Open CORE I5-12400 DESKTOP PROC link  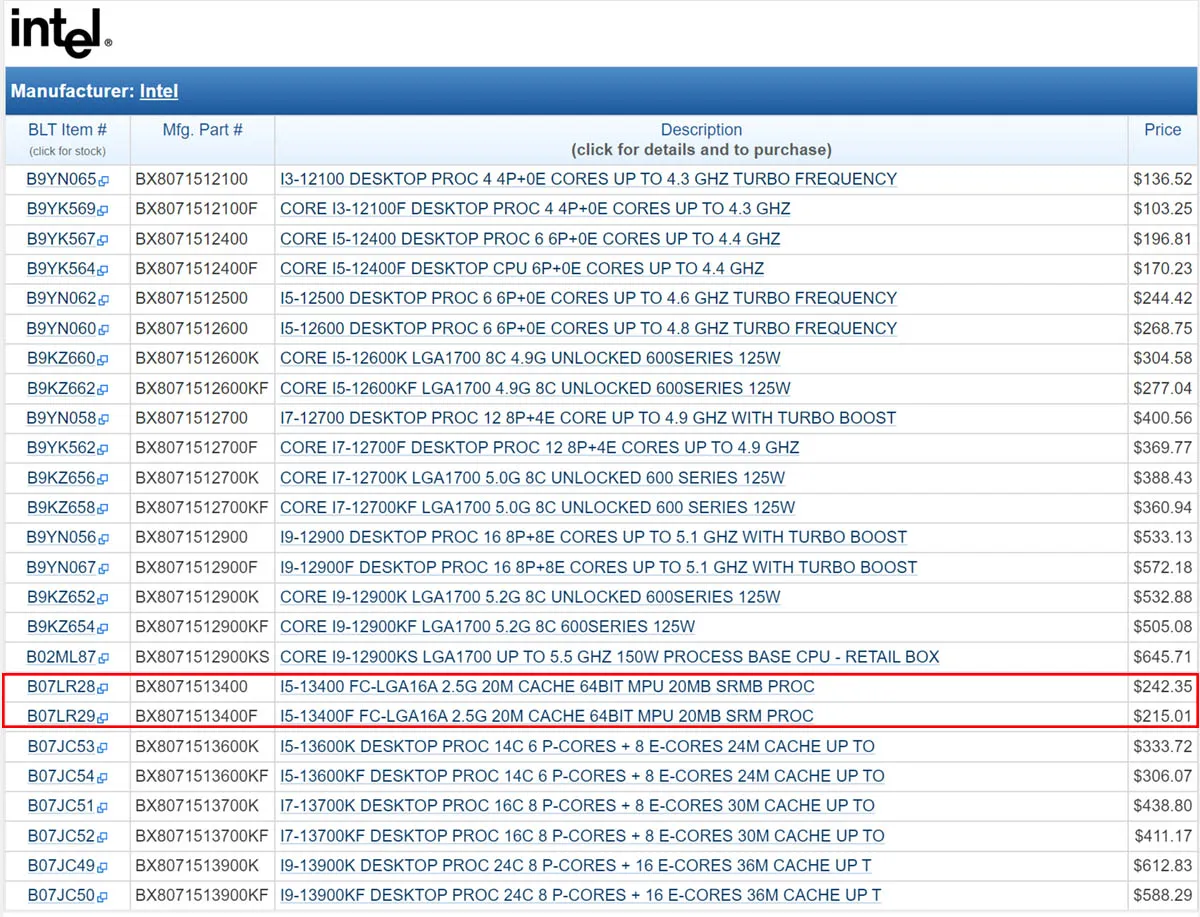point(530,239)
